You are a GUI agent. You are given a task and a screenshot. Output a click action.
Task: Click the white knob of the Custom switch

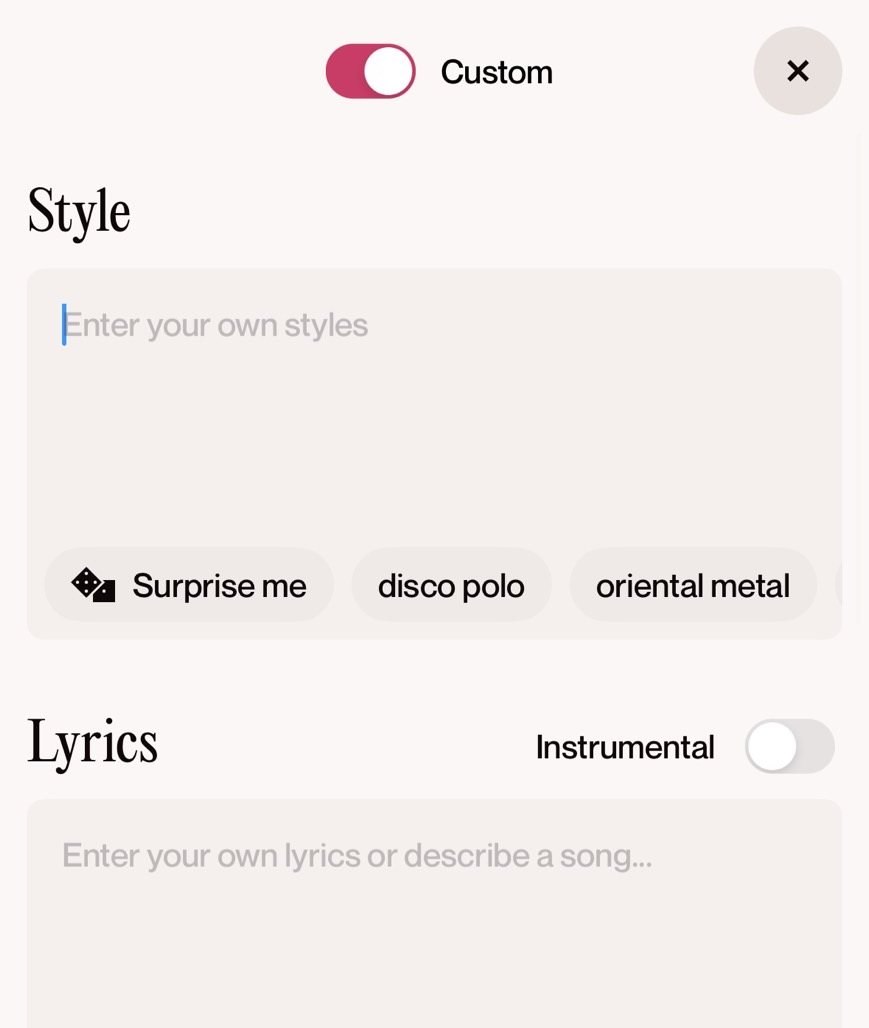(x=388, y=71)
